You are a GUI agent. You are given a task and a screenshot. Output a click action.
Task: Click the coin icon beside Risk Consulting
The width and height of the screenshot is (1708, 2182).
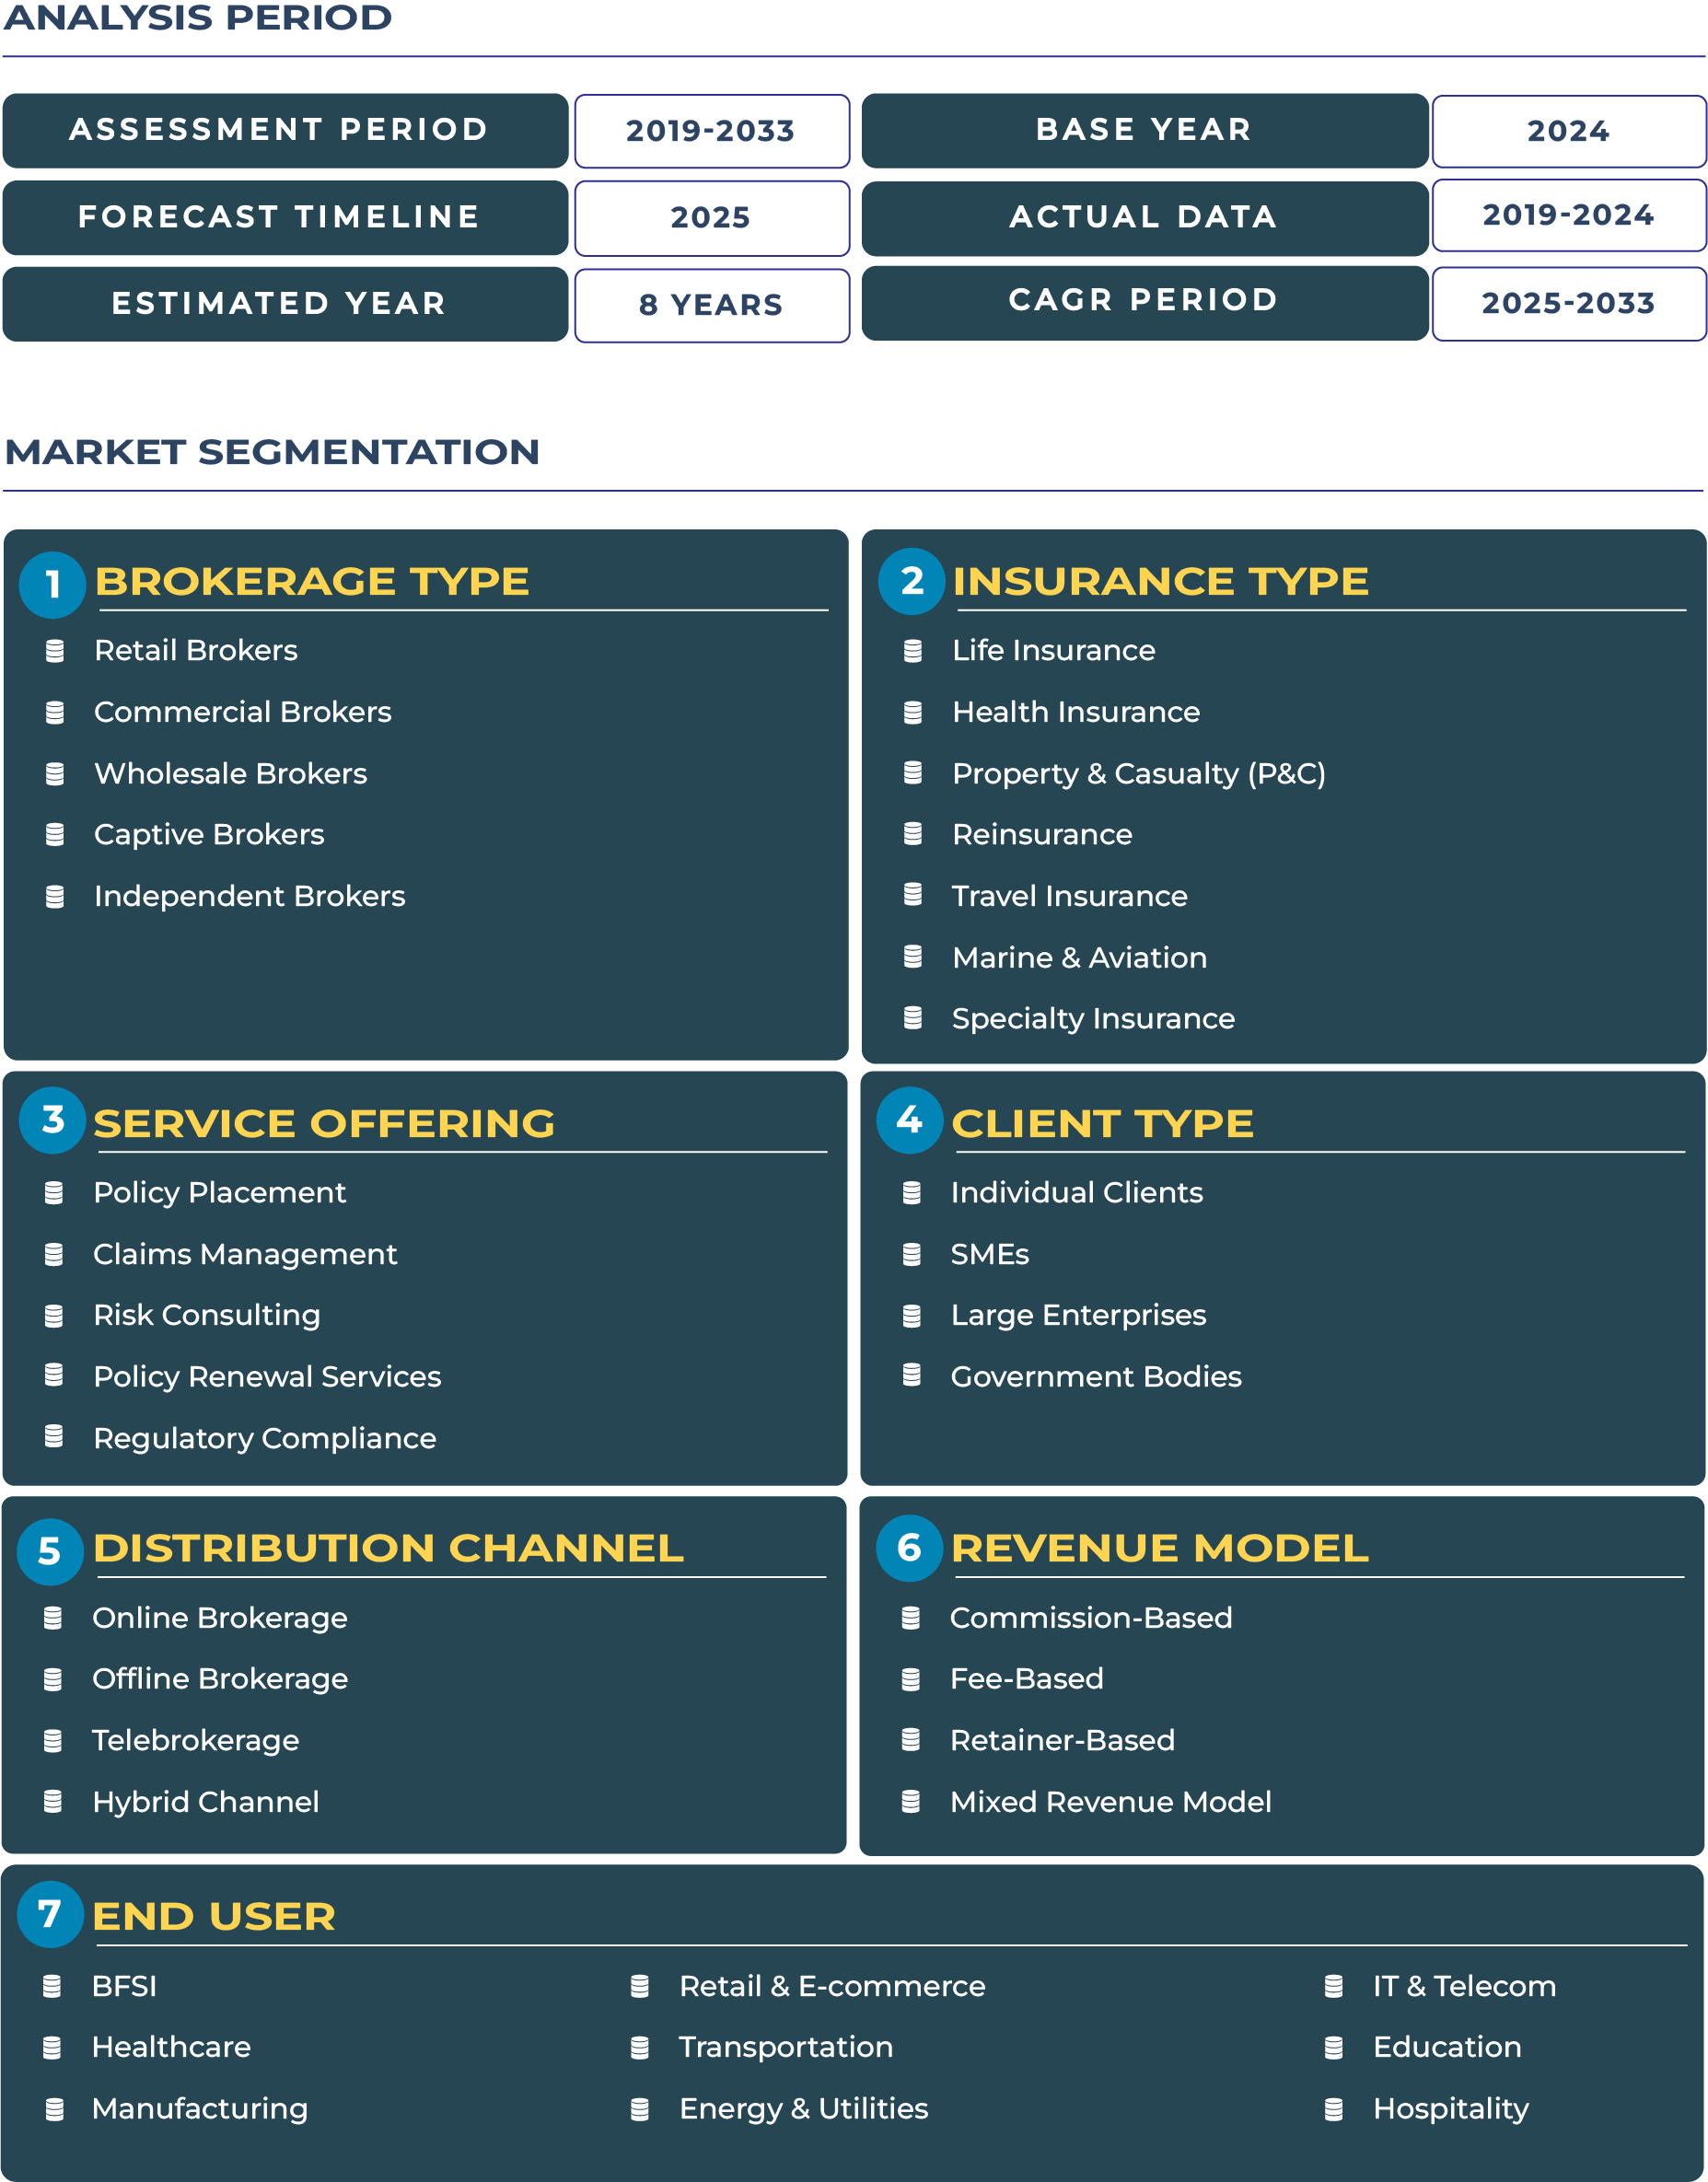(54, 1315)
